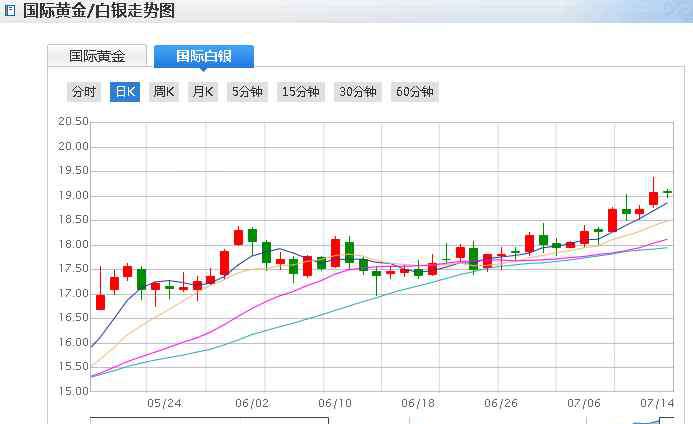Screen dimensions: 693x424
Task: Click the 18.00 price axis label
Action: pos(73,244)
